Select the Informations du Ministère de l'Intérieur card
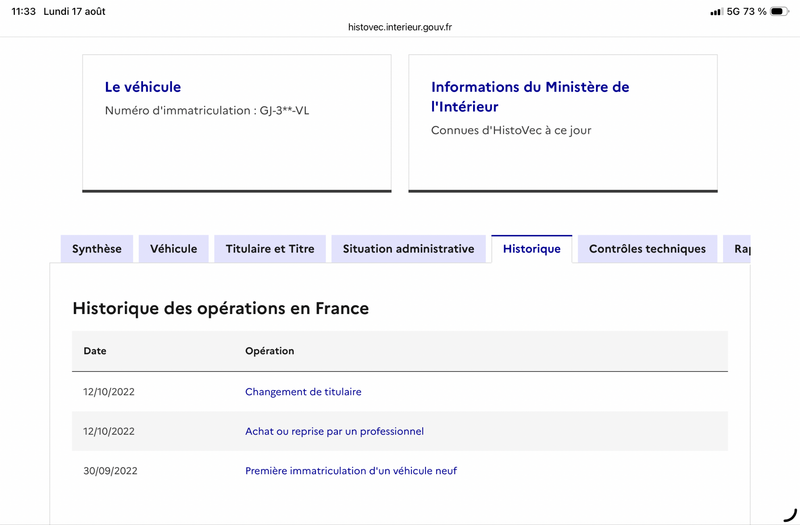 [563, 123]
